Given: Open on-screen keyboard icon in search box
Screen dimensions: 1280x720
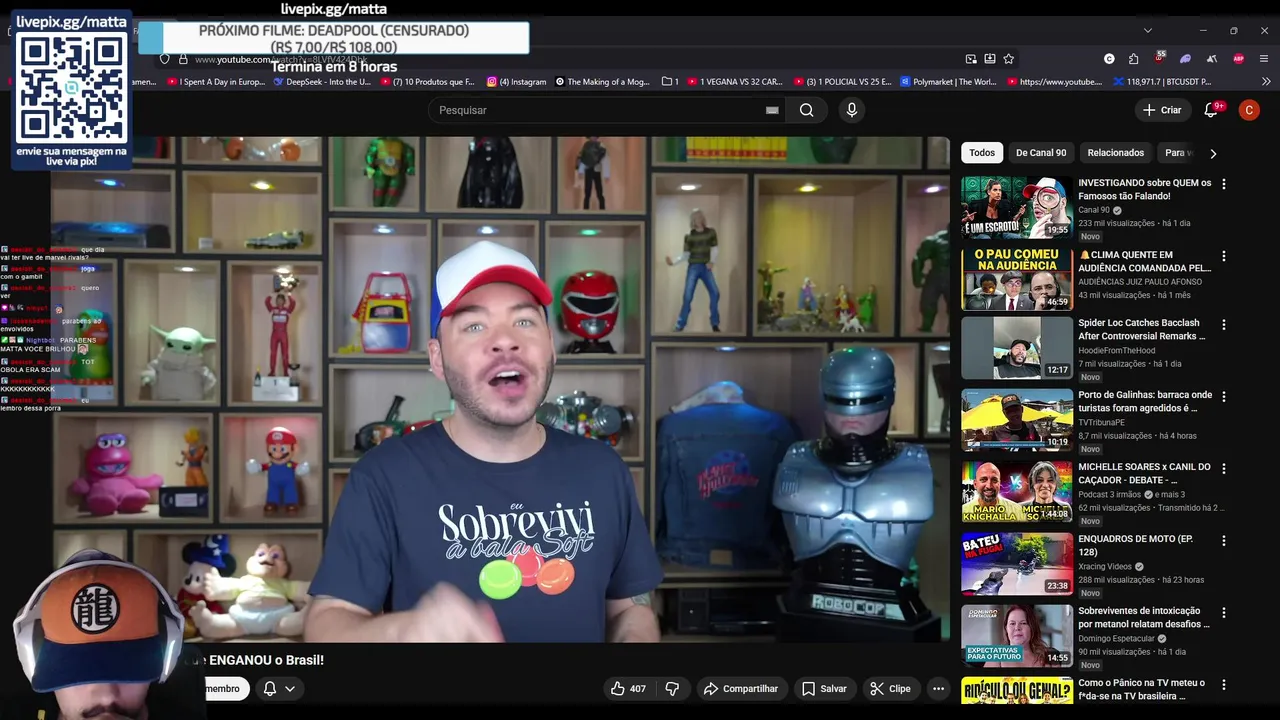Looking at the screenshot, I should (772, 110).
